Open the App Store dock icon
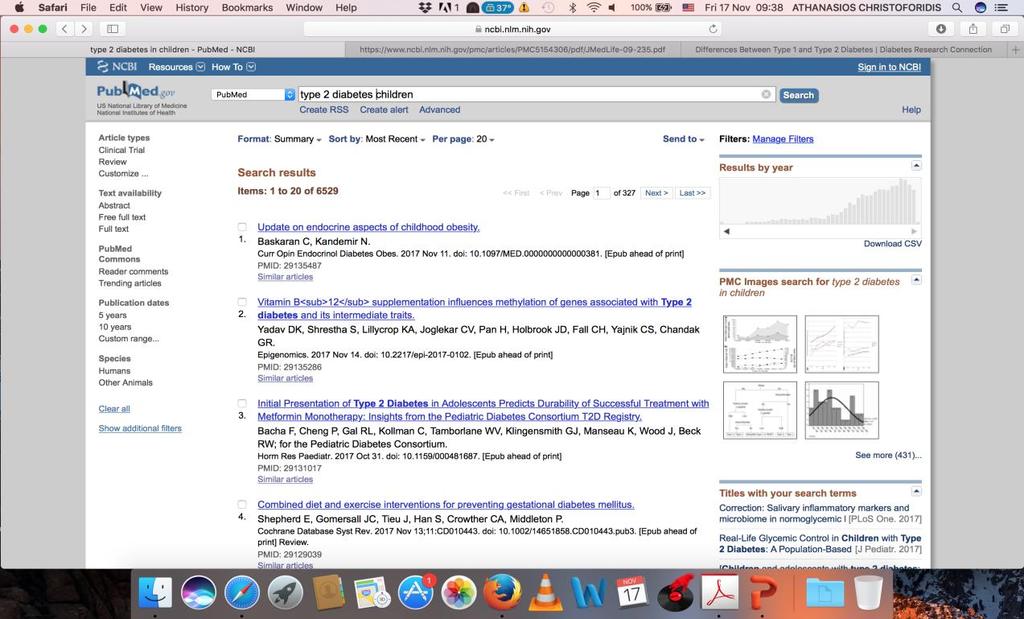 (x=415, y=593)
